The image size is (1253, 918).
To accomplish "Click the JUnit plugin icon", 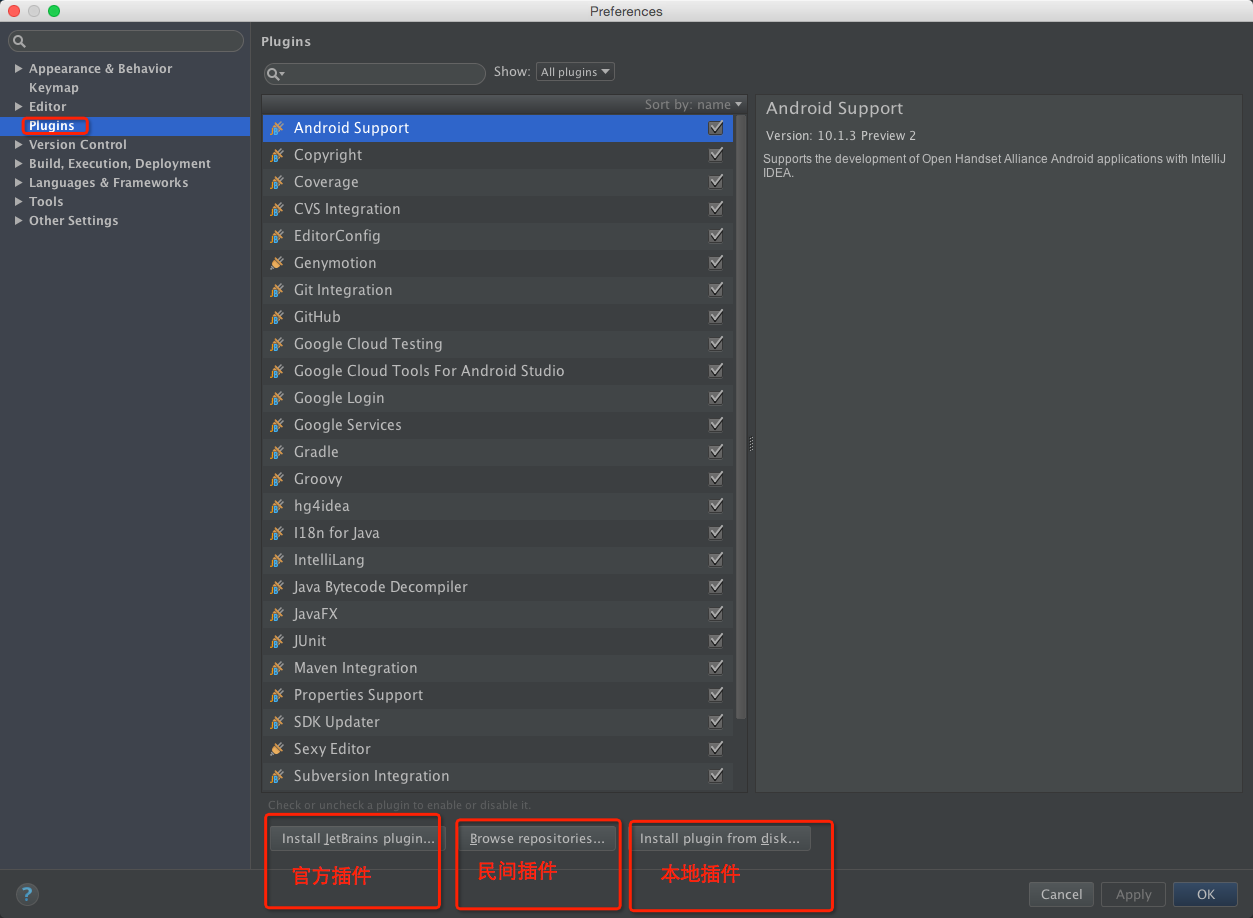I will 277,641.
